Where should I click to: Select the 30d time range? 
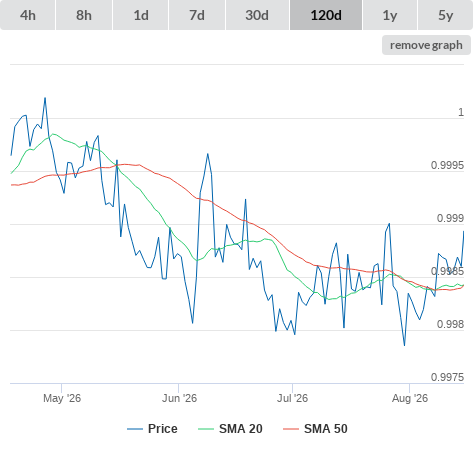[257, 15]
